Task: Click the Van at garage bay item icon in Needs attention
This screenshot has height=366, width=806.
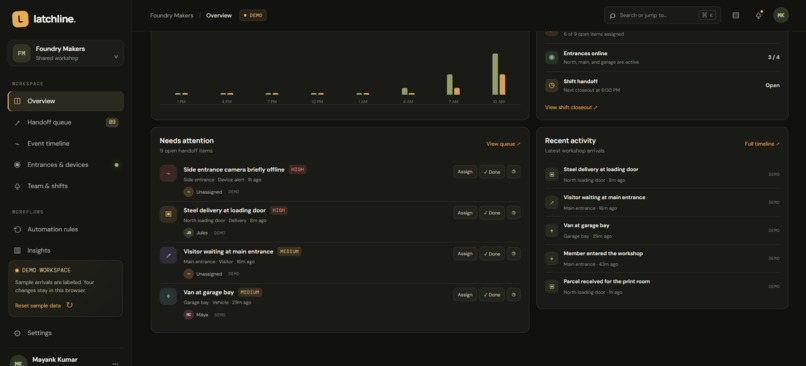Action: [x=168, y=296]
